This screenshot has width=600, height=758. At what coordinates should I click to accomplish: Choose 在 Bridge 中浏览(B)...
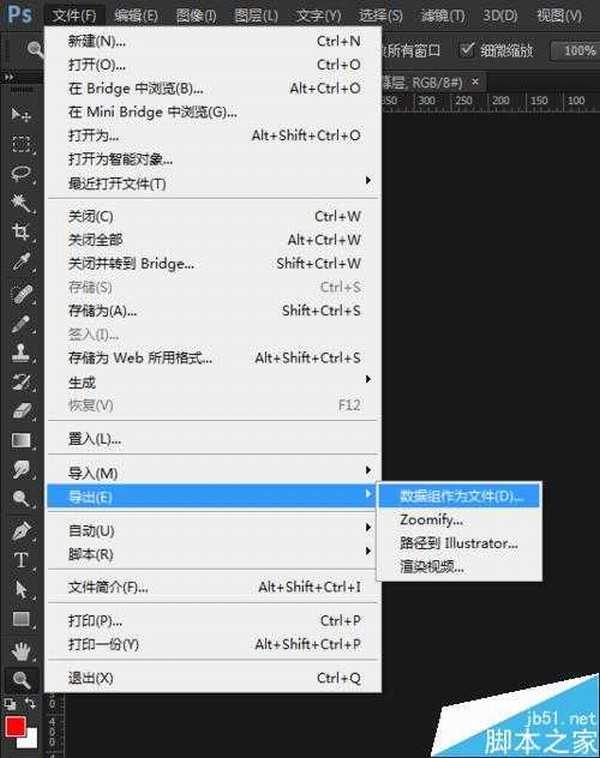212,88
